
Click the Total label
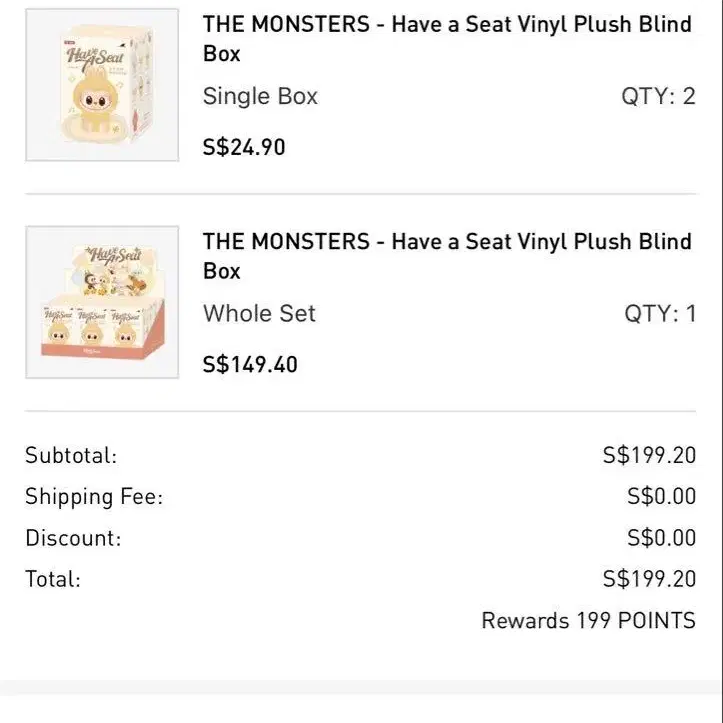[53, 578]
